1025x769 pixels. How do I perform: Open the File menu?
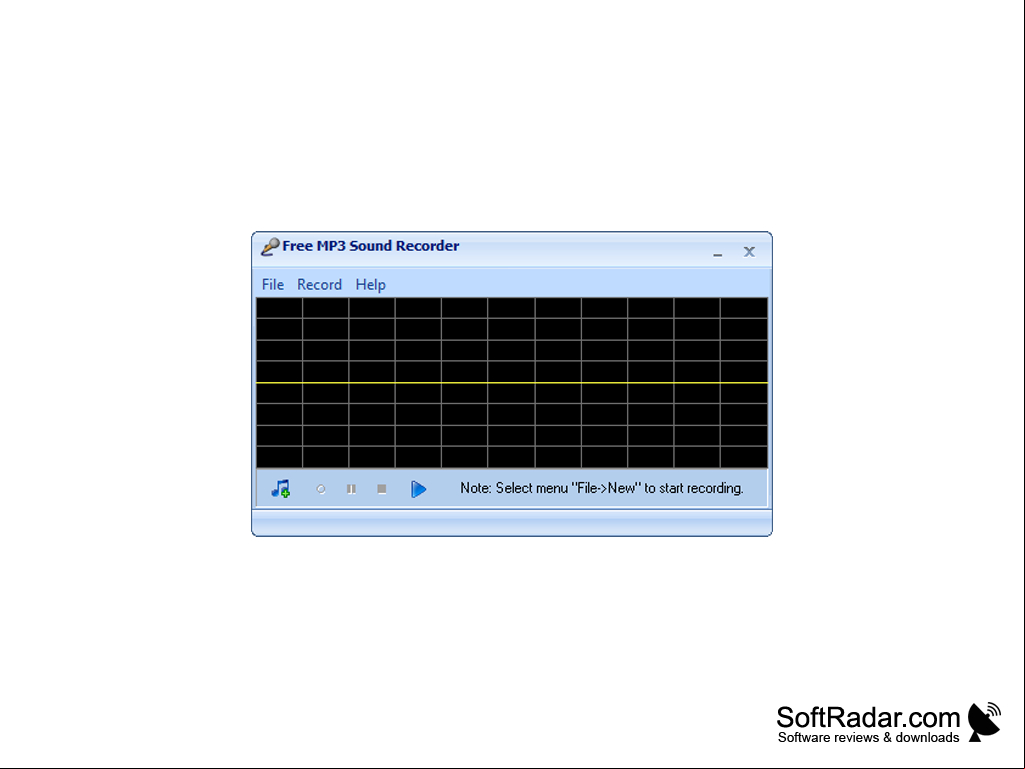pos(273,284)
